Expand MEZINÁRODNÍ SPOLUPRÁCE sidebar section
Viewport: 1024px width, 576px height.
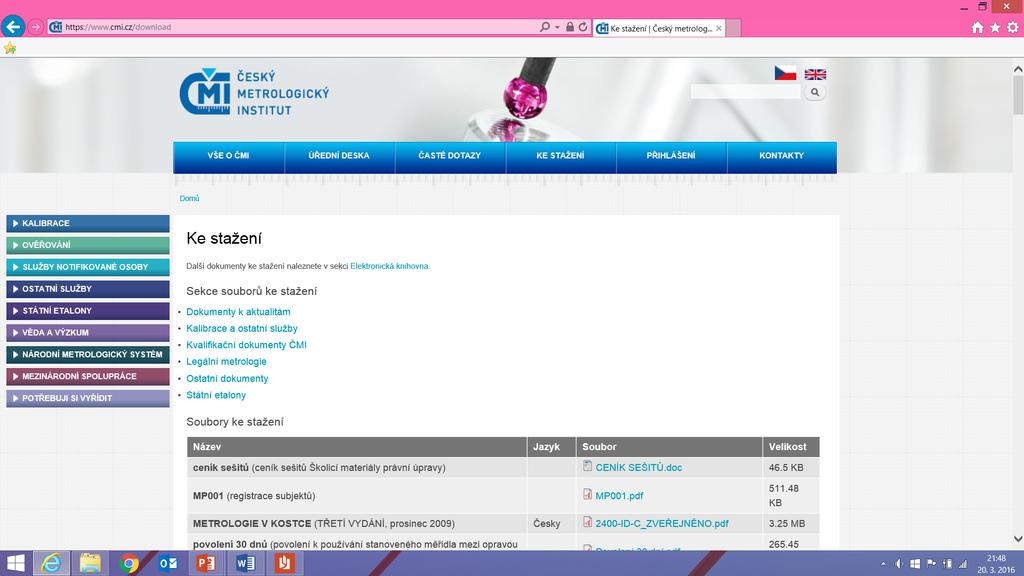88,376
